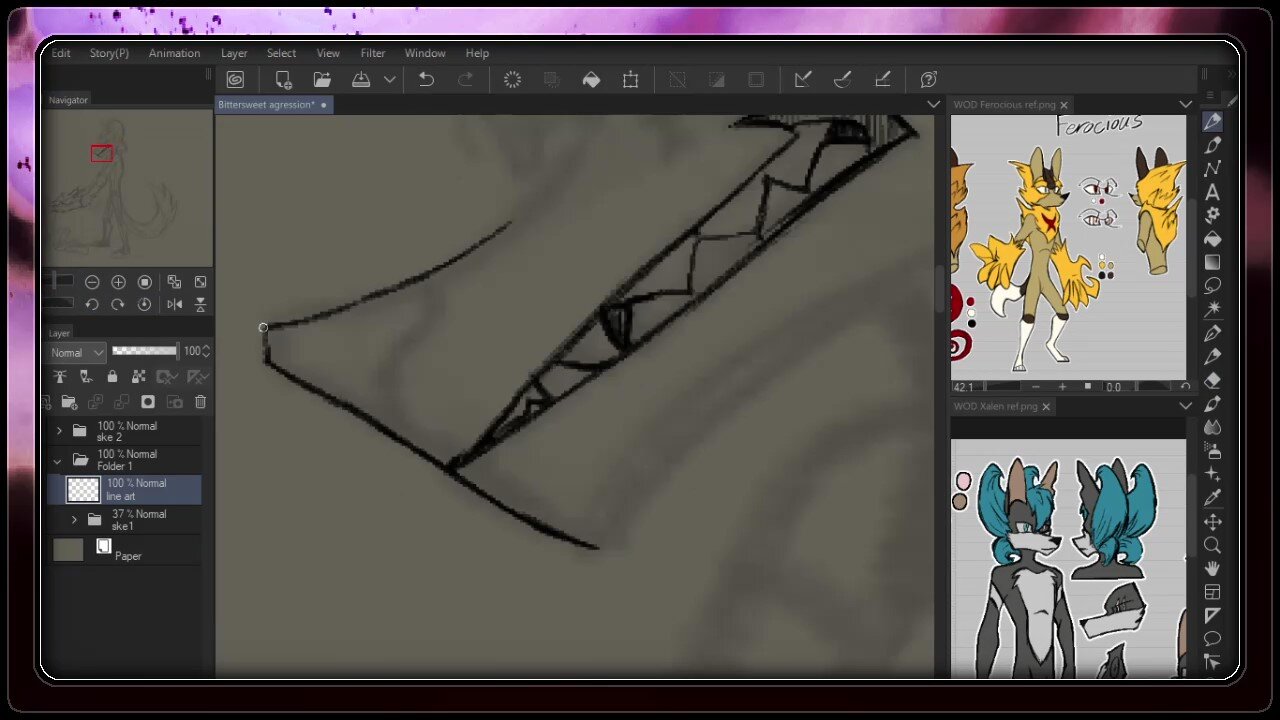Select the Eraser tool
Screen dimensions: 1280x720
(x=1212, y=381)
